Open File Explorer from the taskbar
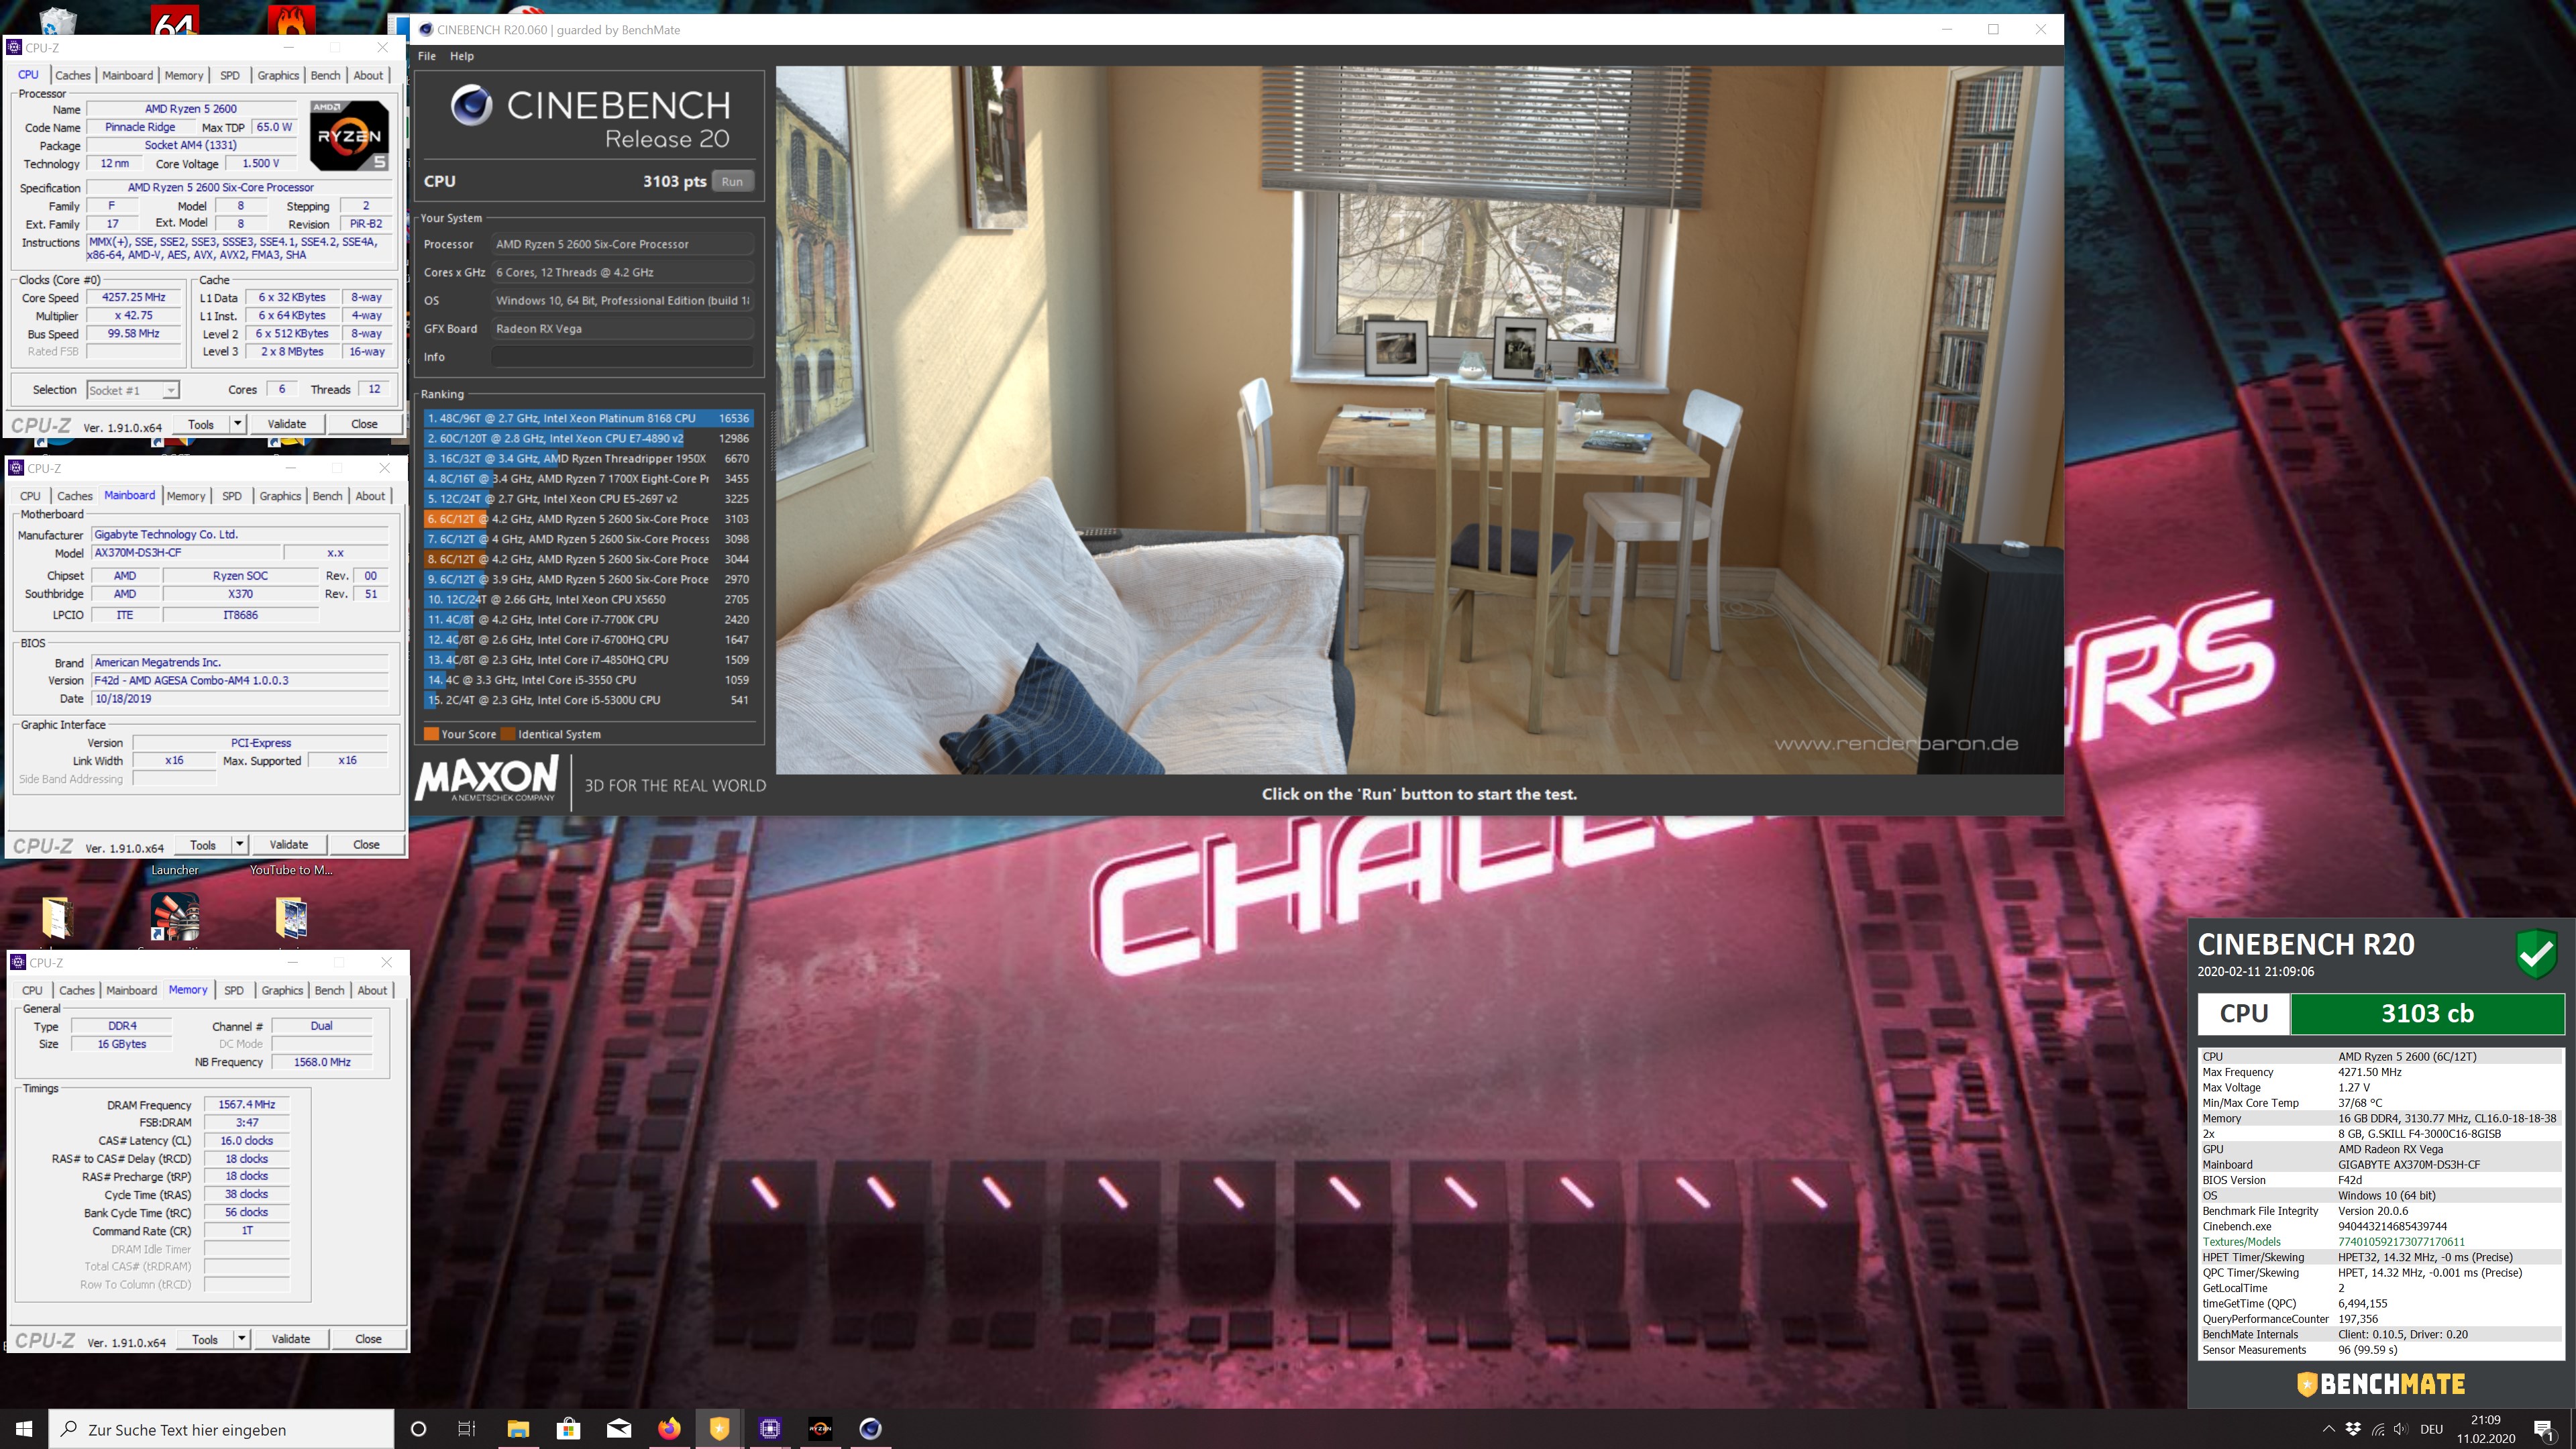Image resolution: width=2576 pixels, height=1449 pixels. (518, 1428)
